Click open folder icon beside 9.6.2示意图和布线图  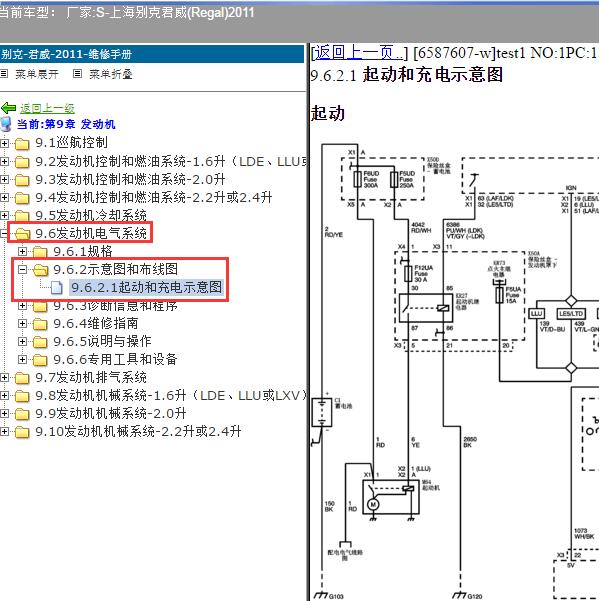[x=40, y=270]
